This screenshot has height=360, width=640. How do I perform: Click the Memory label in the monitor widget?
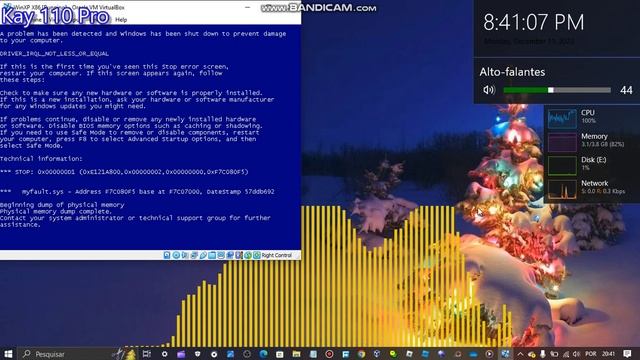(594, 136)
